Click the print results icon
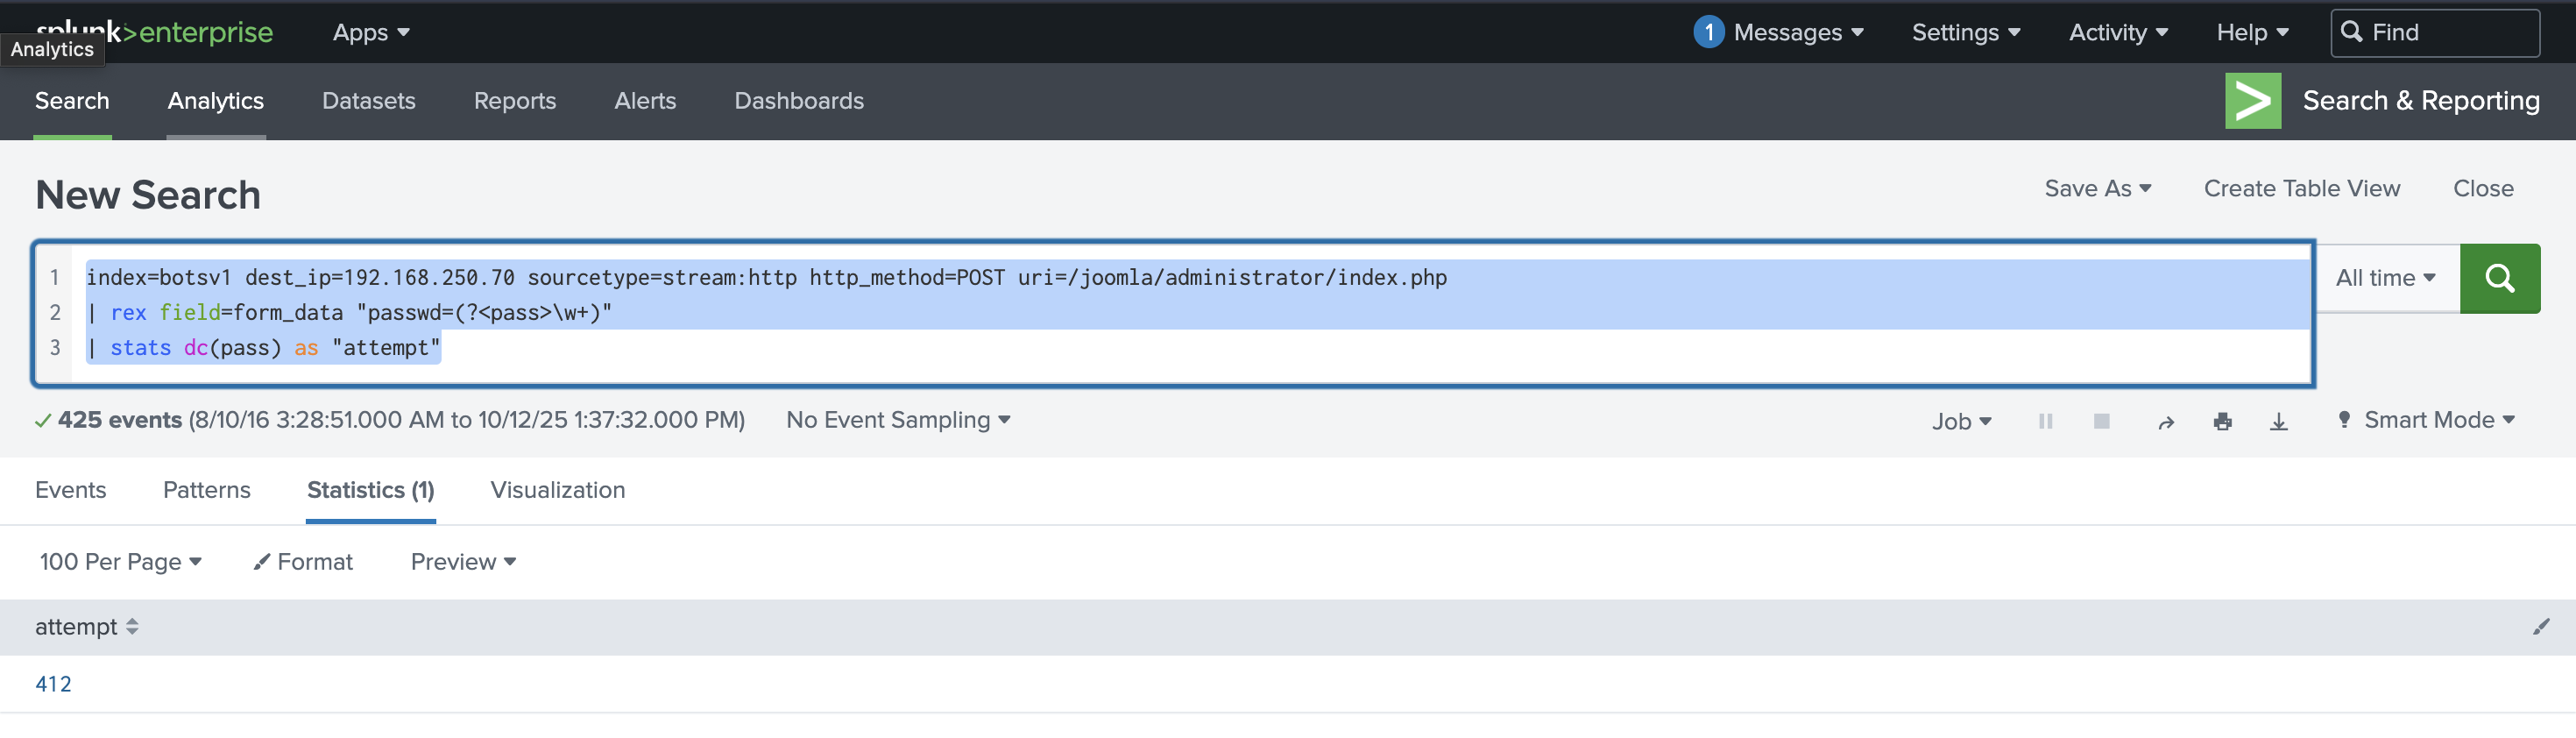2576x738 pixels. (2222, 422)
